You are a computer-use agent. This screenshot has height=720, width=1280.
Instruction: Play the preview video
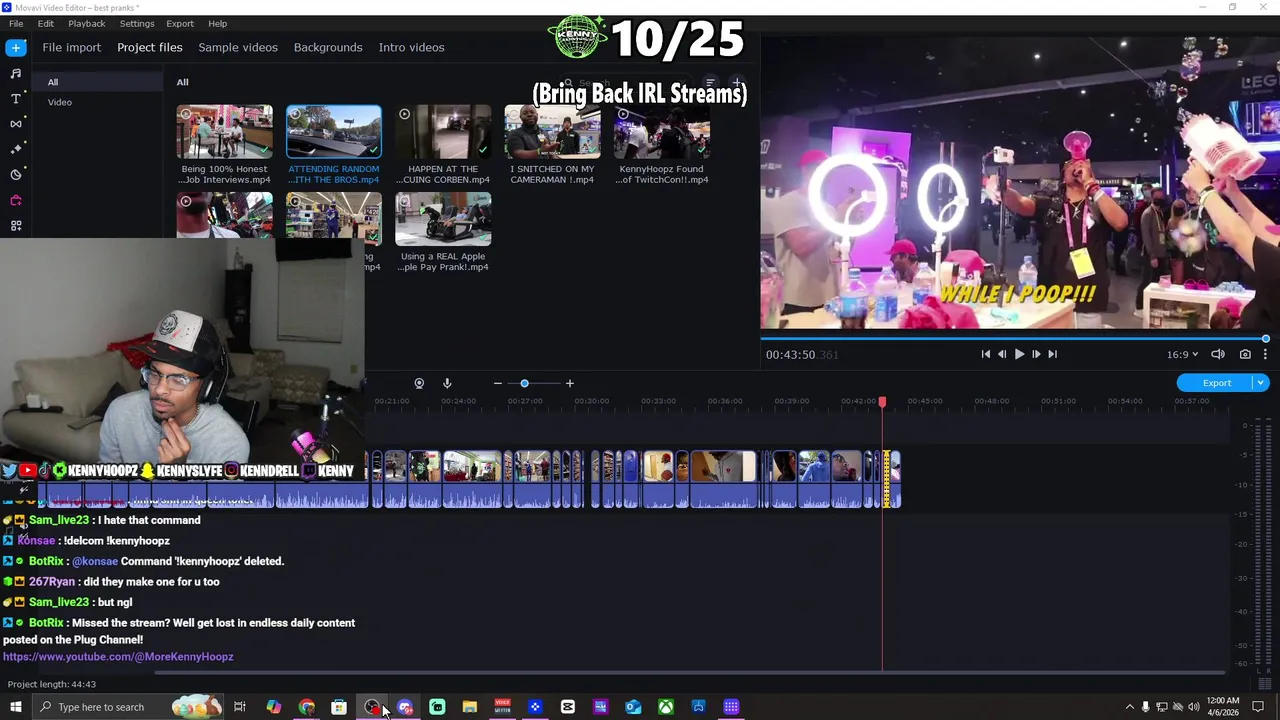[x=1019, y=354]
